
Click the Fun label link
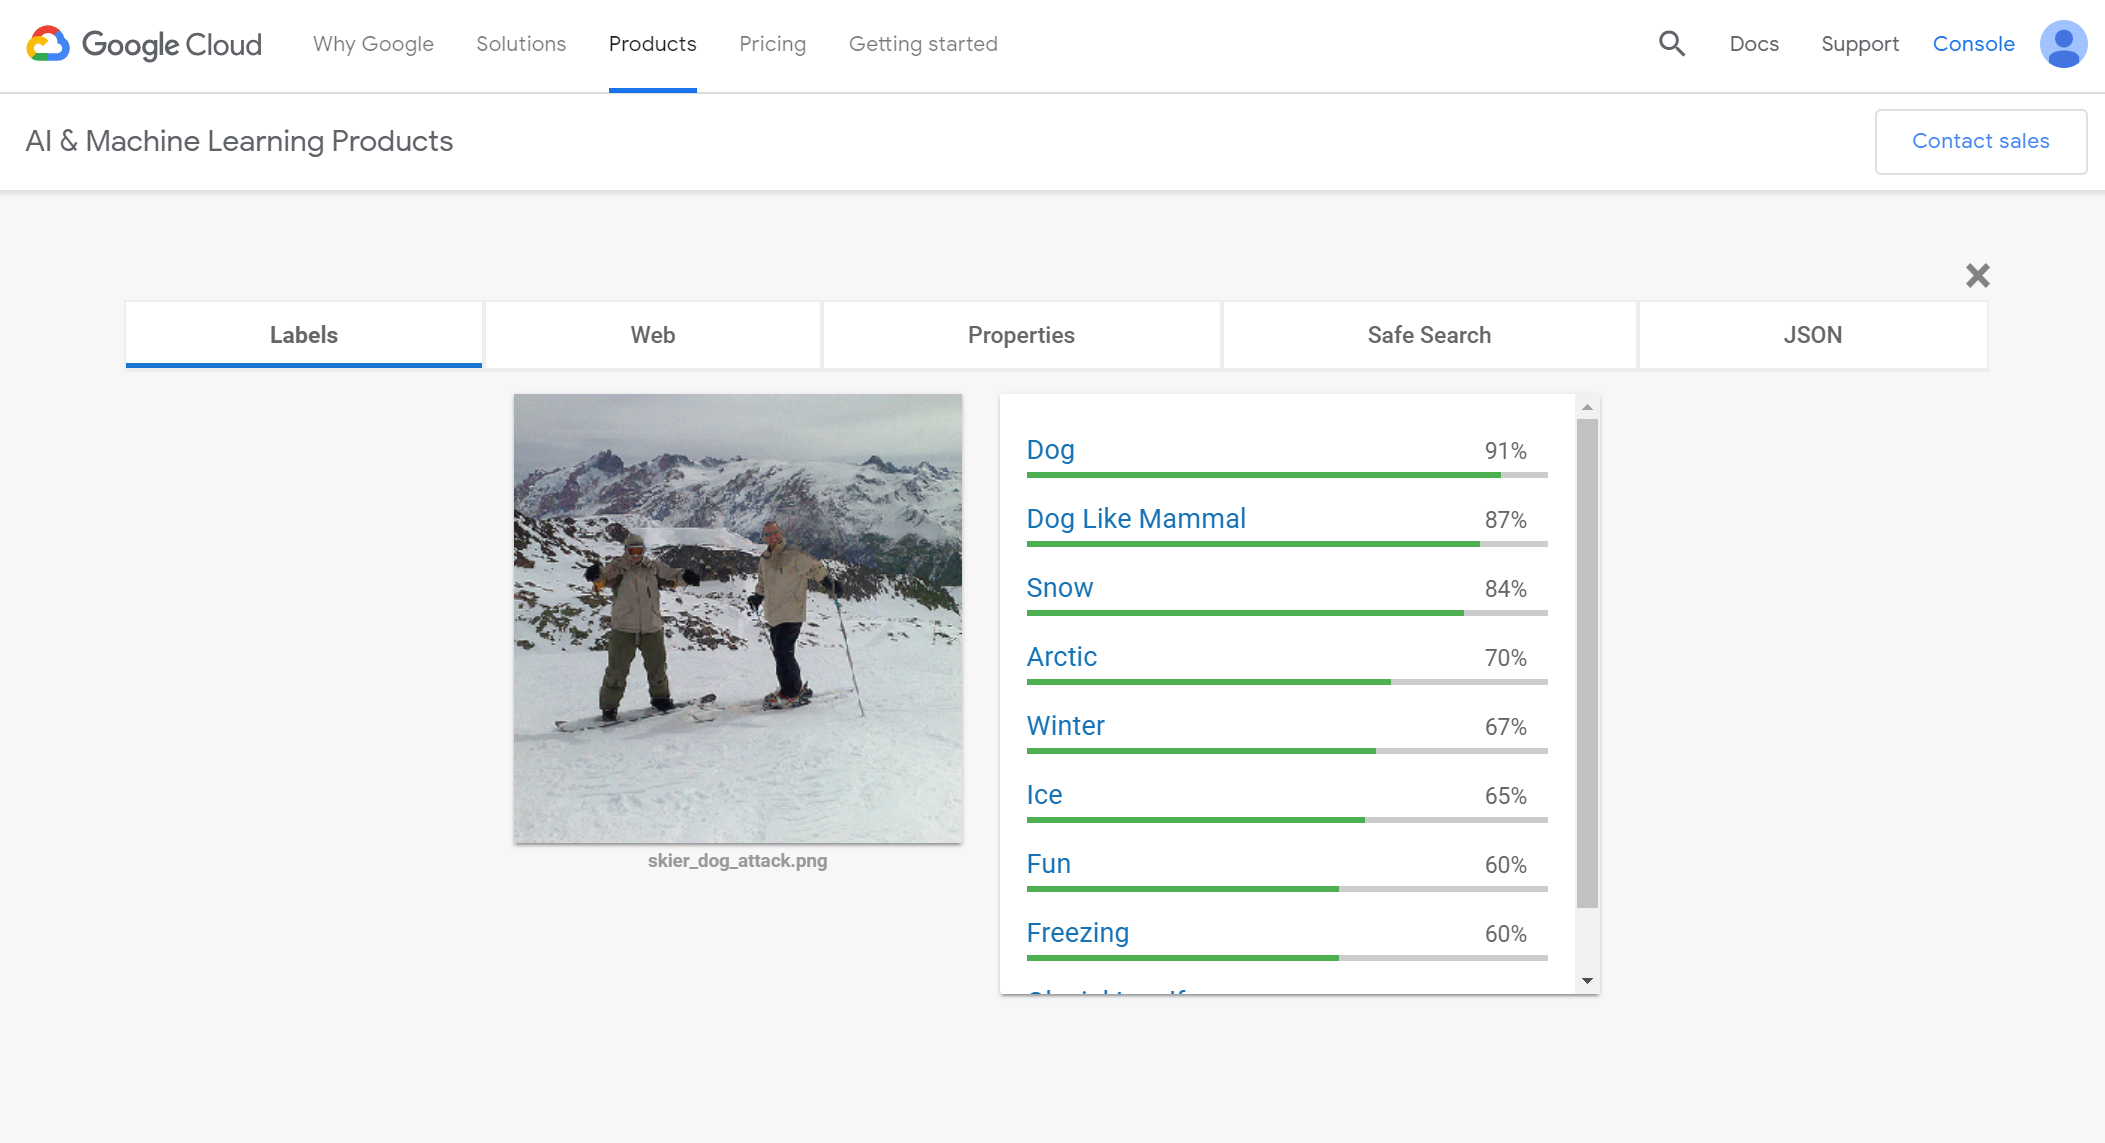(1050, 863)
